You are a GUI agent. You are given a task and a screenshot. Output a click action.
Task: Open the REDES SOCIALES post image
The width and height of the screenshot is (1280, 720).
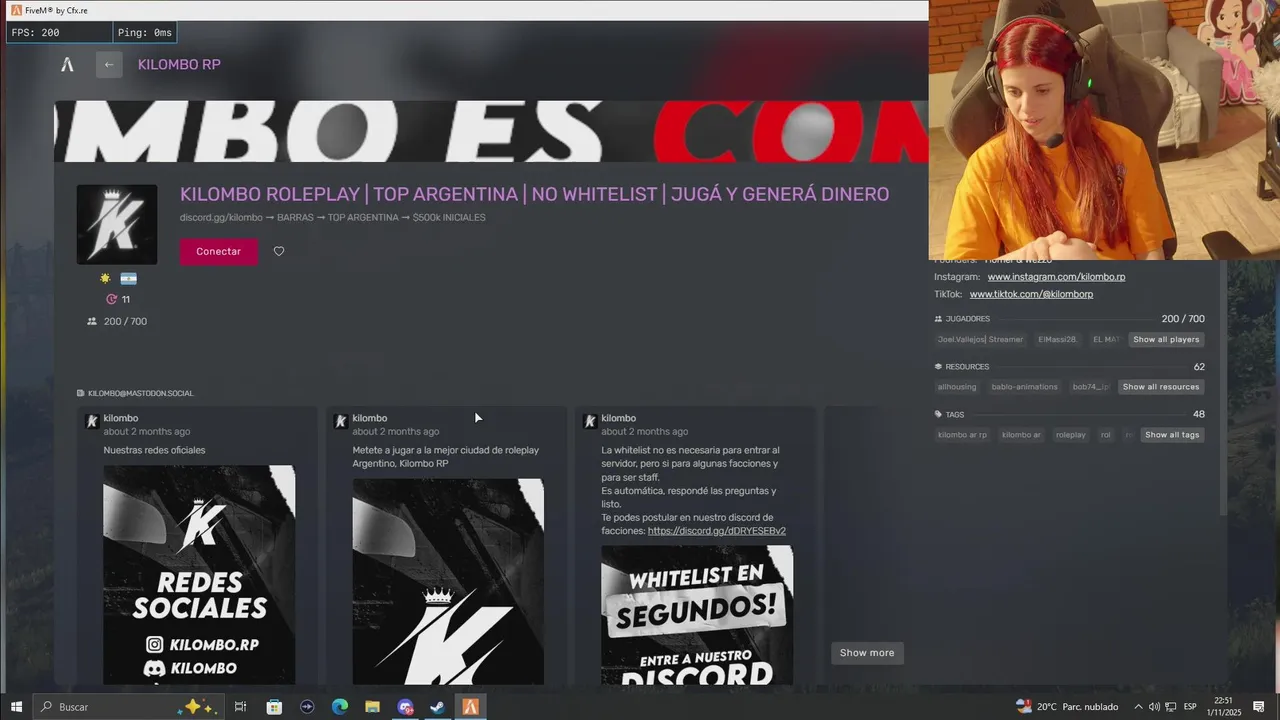point(199,574)
